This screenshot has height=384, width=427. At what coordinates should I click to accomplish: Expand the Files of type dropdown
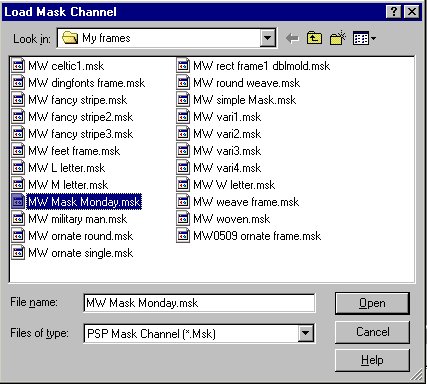point(306,333)
